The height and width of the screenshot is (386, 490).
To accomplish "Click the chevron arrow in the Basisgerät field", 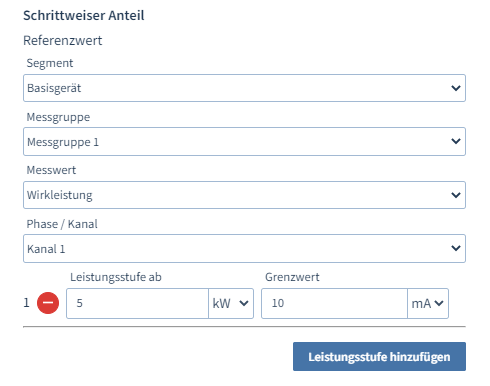I will coord(456,88).
